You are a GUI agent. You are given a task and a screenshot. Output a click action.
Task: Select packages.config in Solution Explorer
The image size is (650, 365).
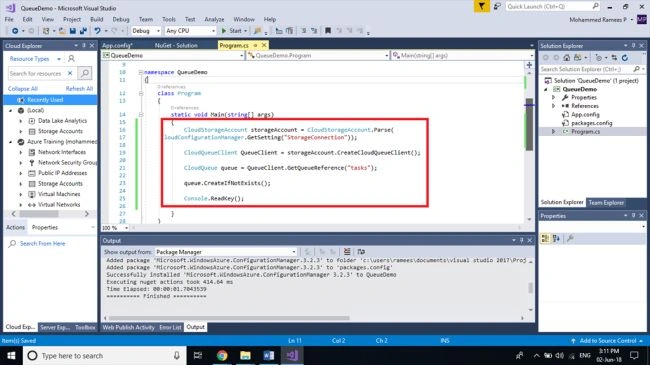592,123
